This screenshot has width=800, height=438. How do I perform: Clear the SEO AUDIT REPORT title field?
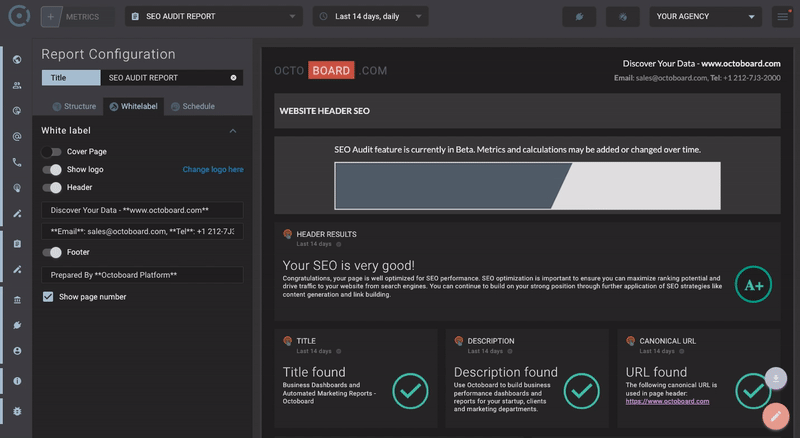click(233, 78)
